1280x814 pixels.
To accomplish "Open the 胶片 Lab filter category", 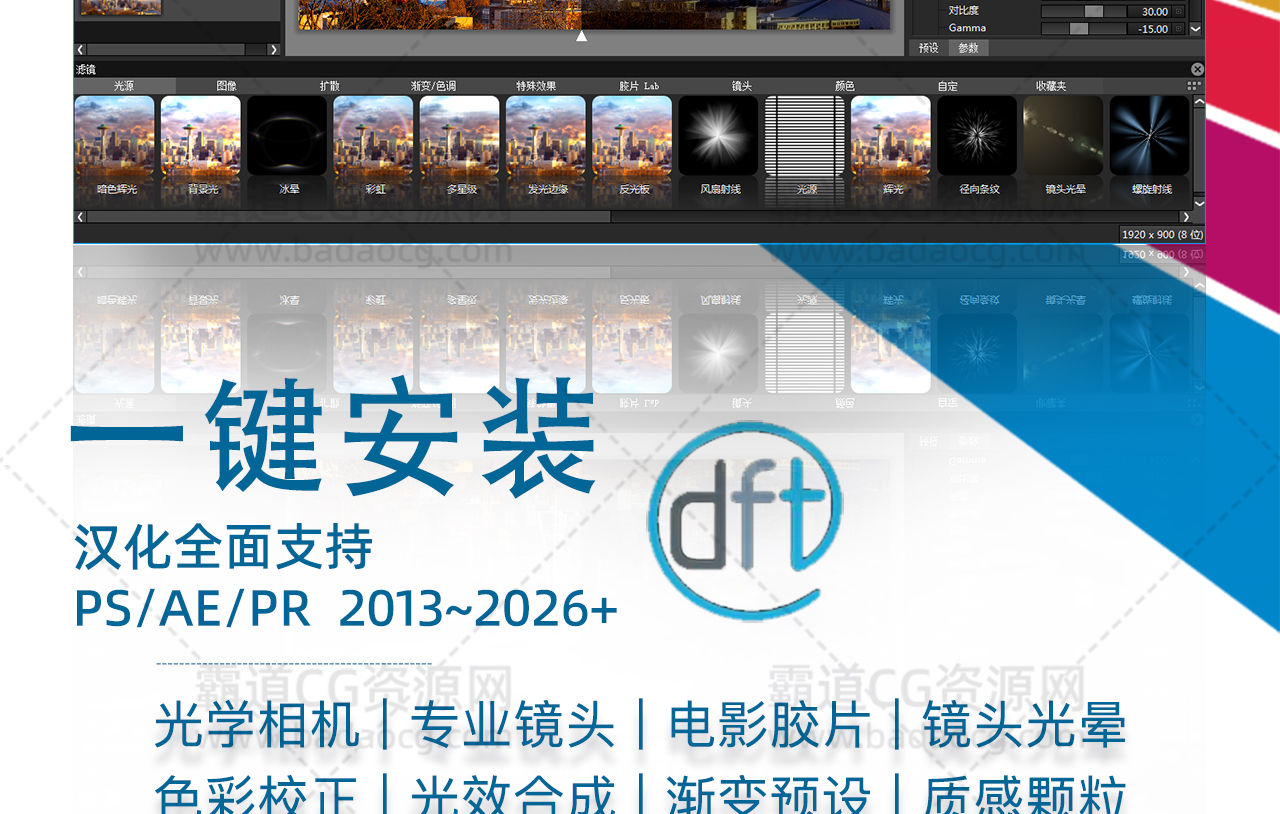I will (x=639, y=86).
